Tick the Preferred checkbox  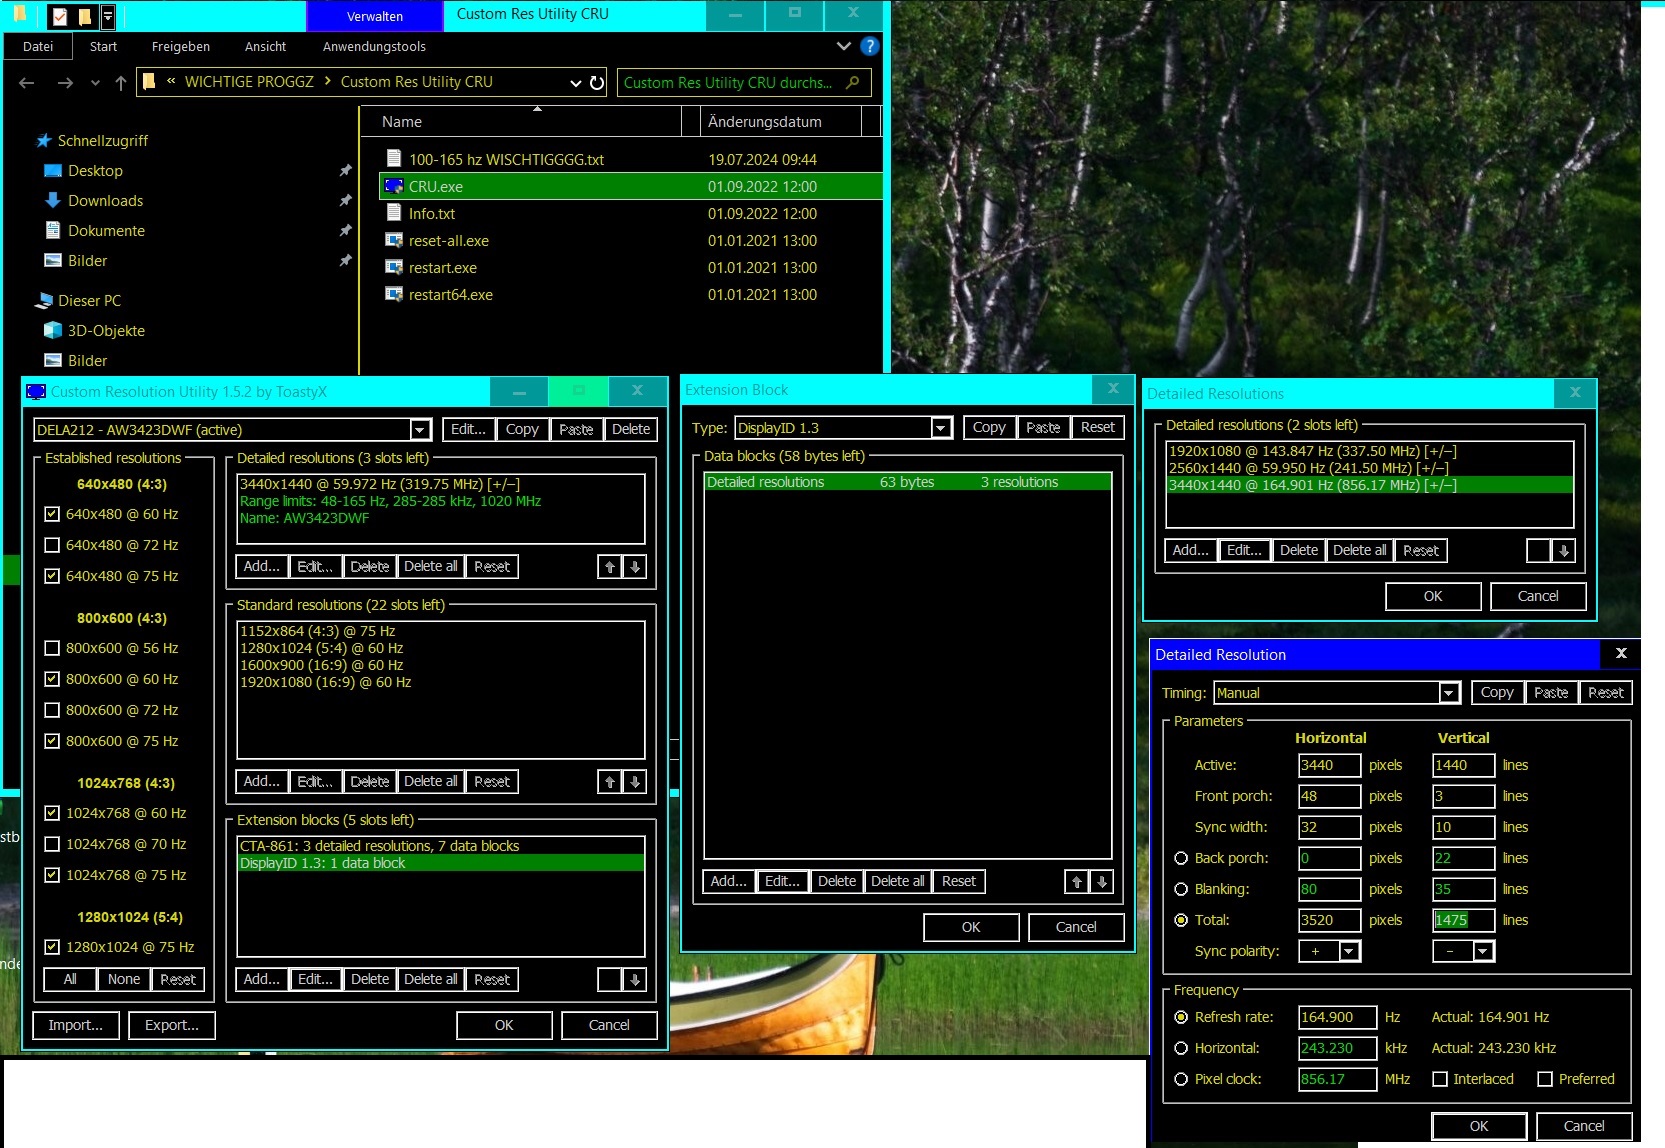tap(1545, 1080)
